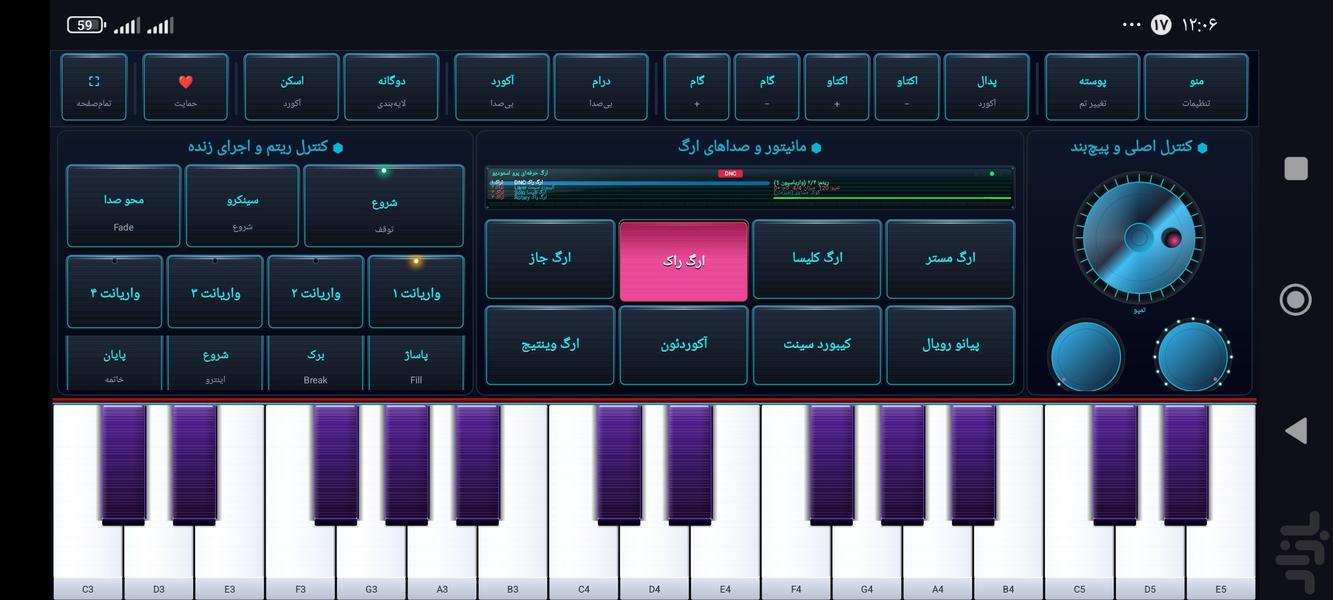Lower the octave with اکتاو minus
The width and height of the screenshot is (1333, 600).
pos(907,88)
